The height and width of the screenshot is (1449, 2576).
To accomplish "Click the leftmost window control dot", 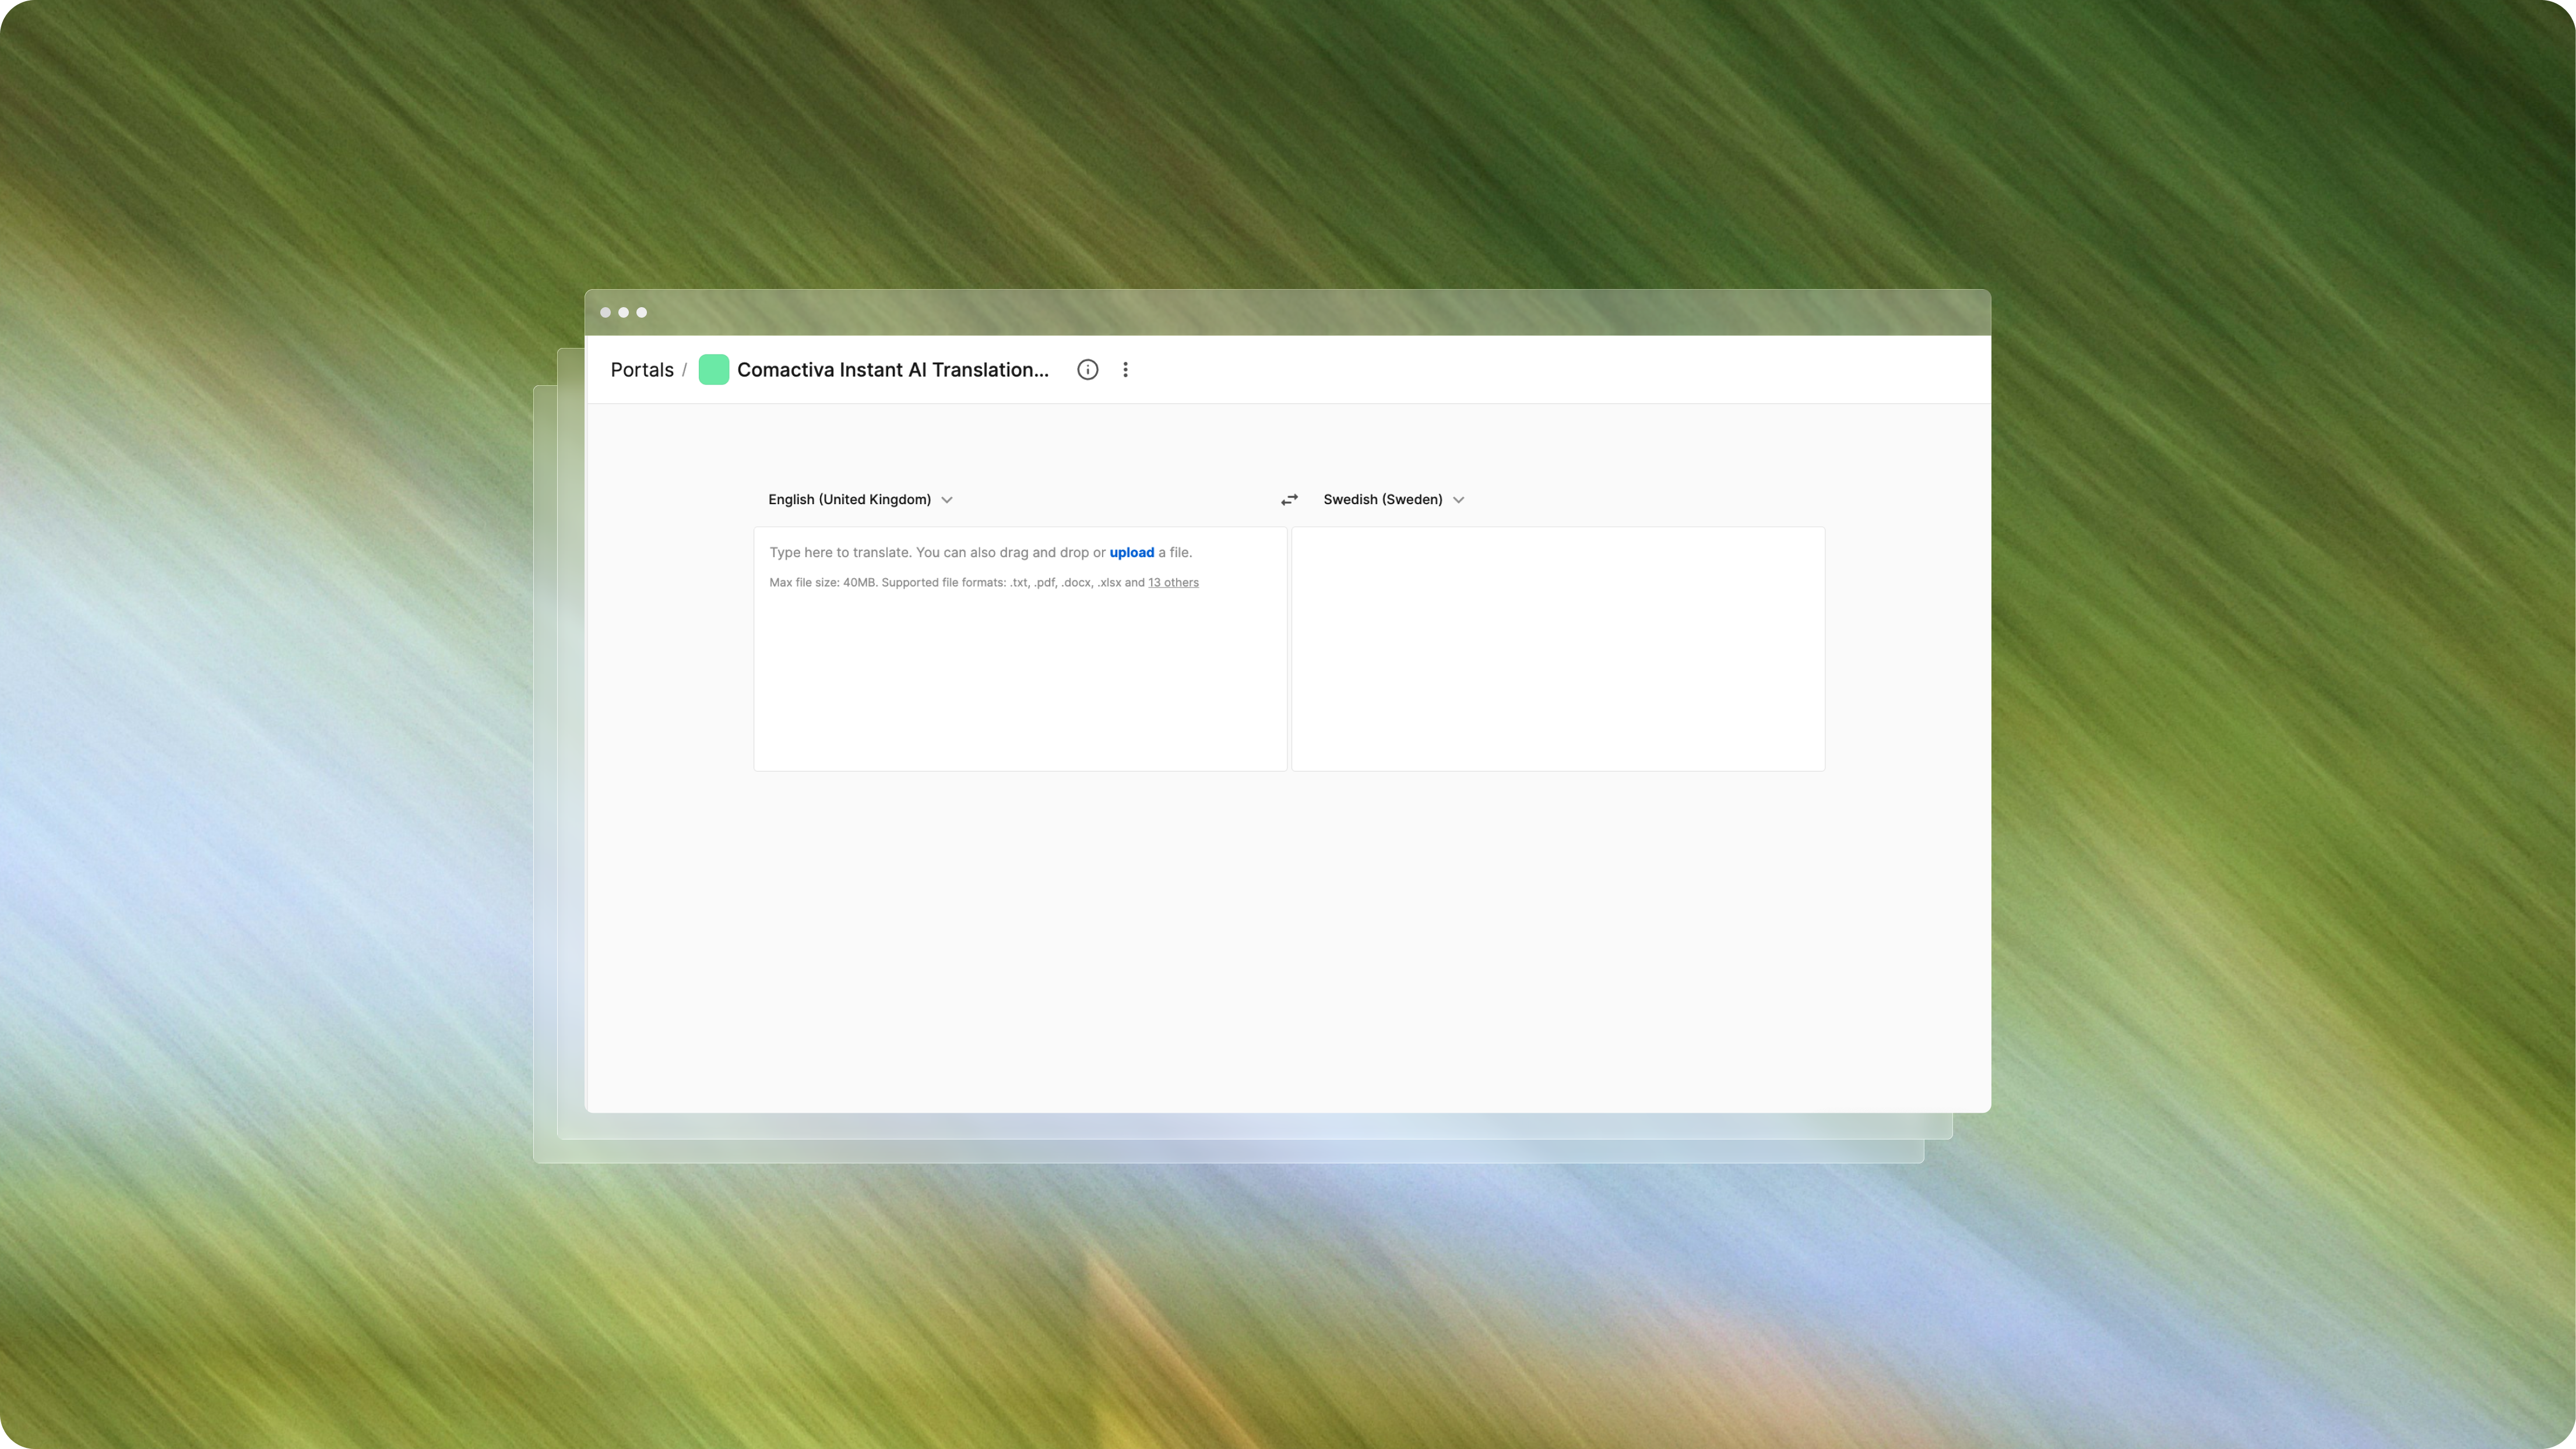I will click(x=606, y=312).
